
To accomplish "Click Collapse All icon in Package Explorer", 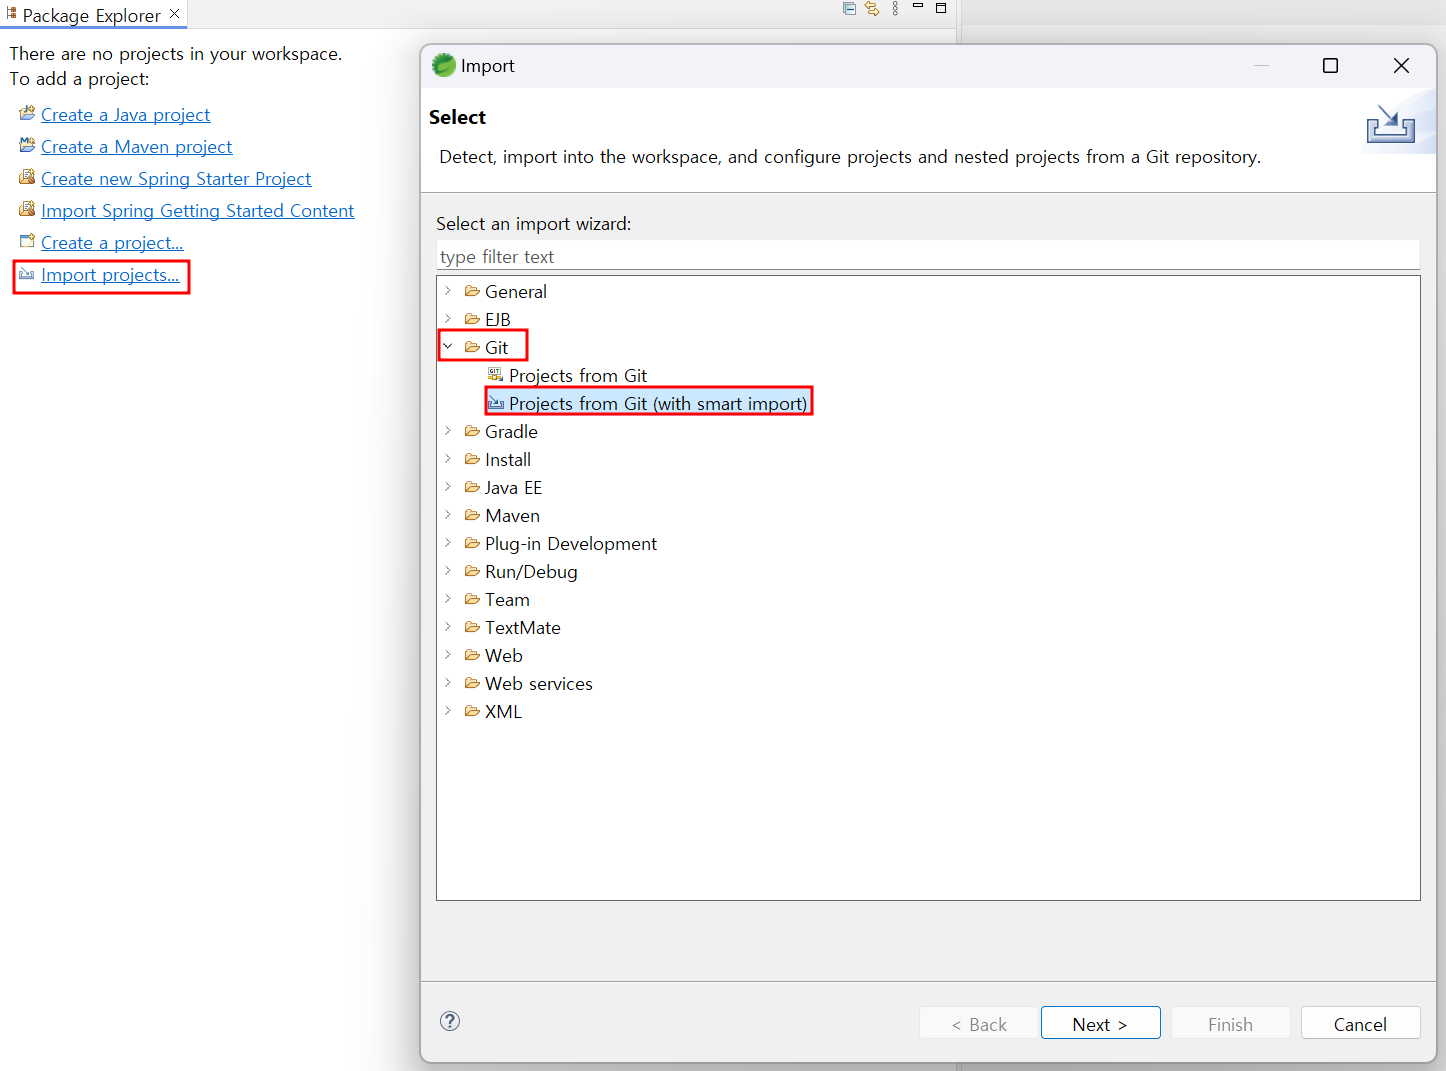I will (849, 9).
